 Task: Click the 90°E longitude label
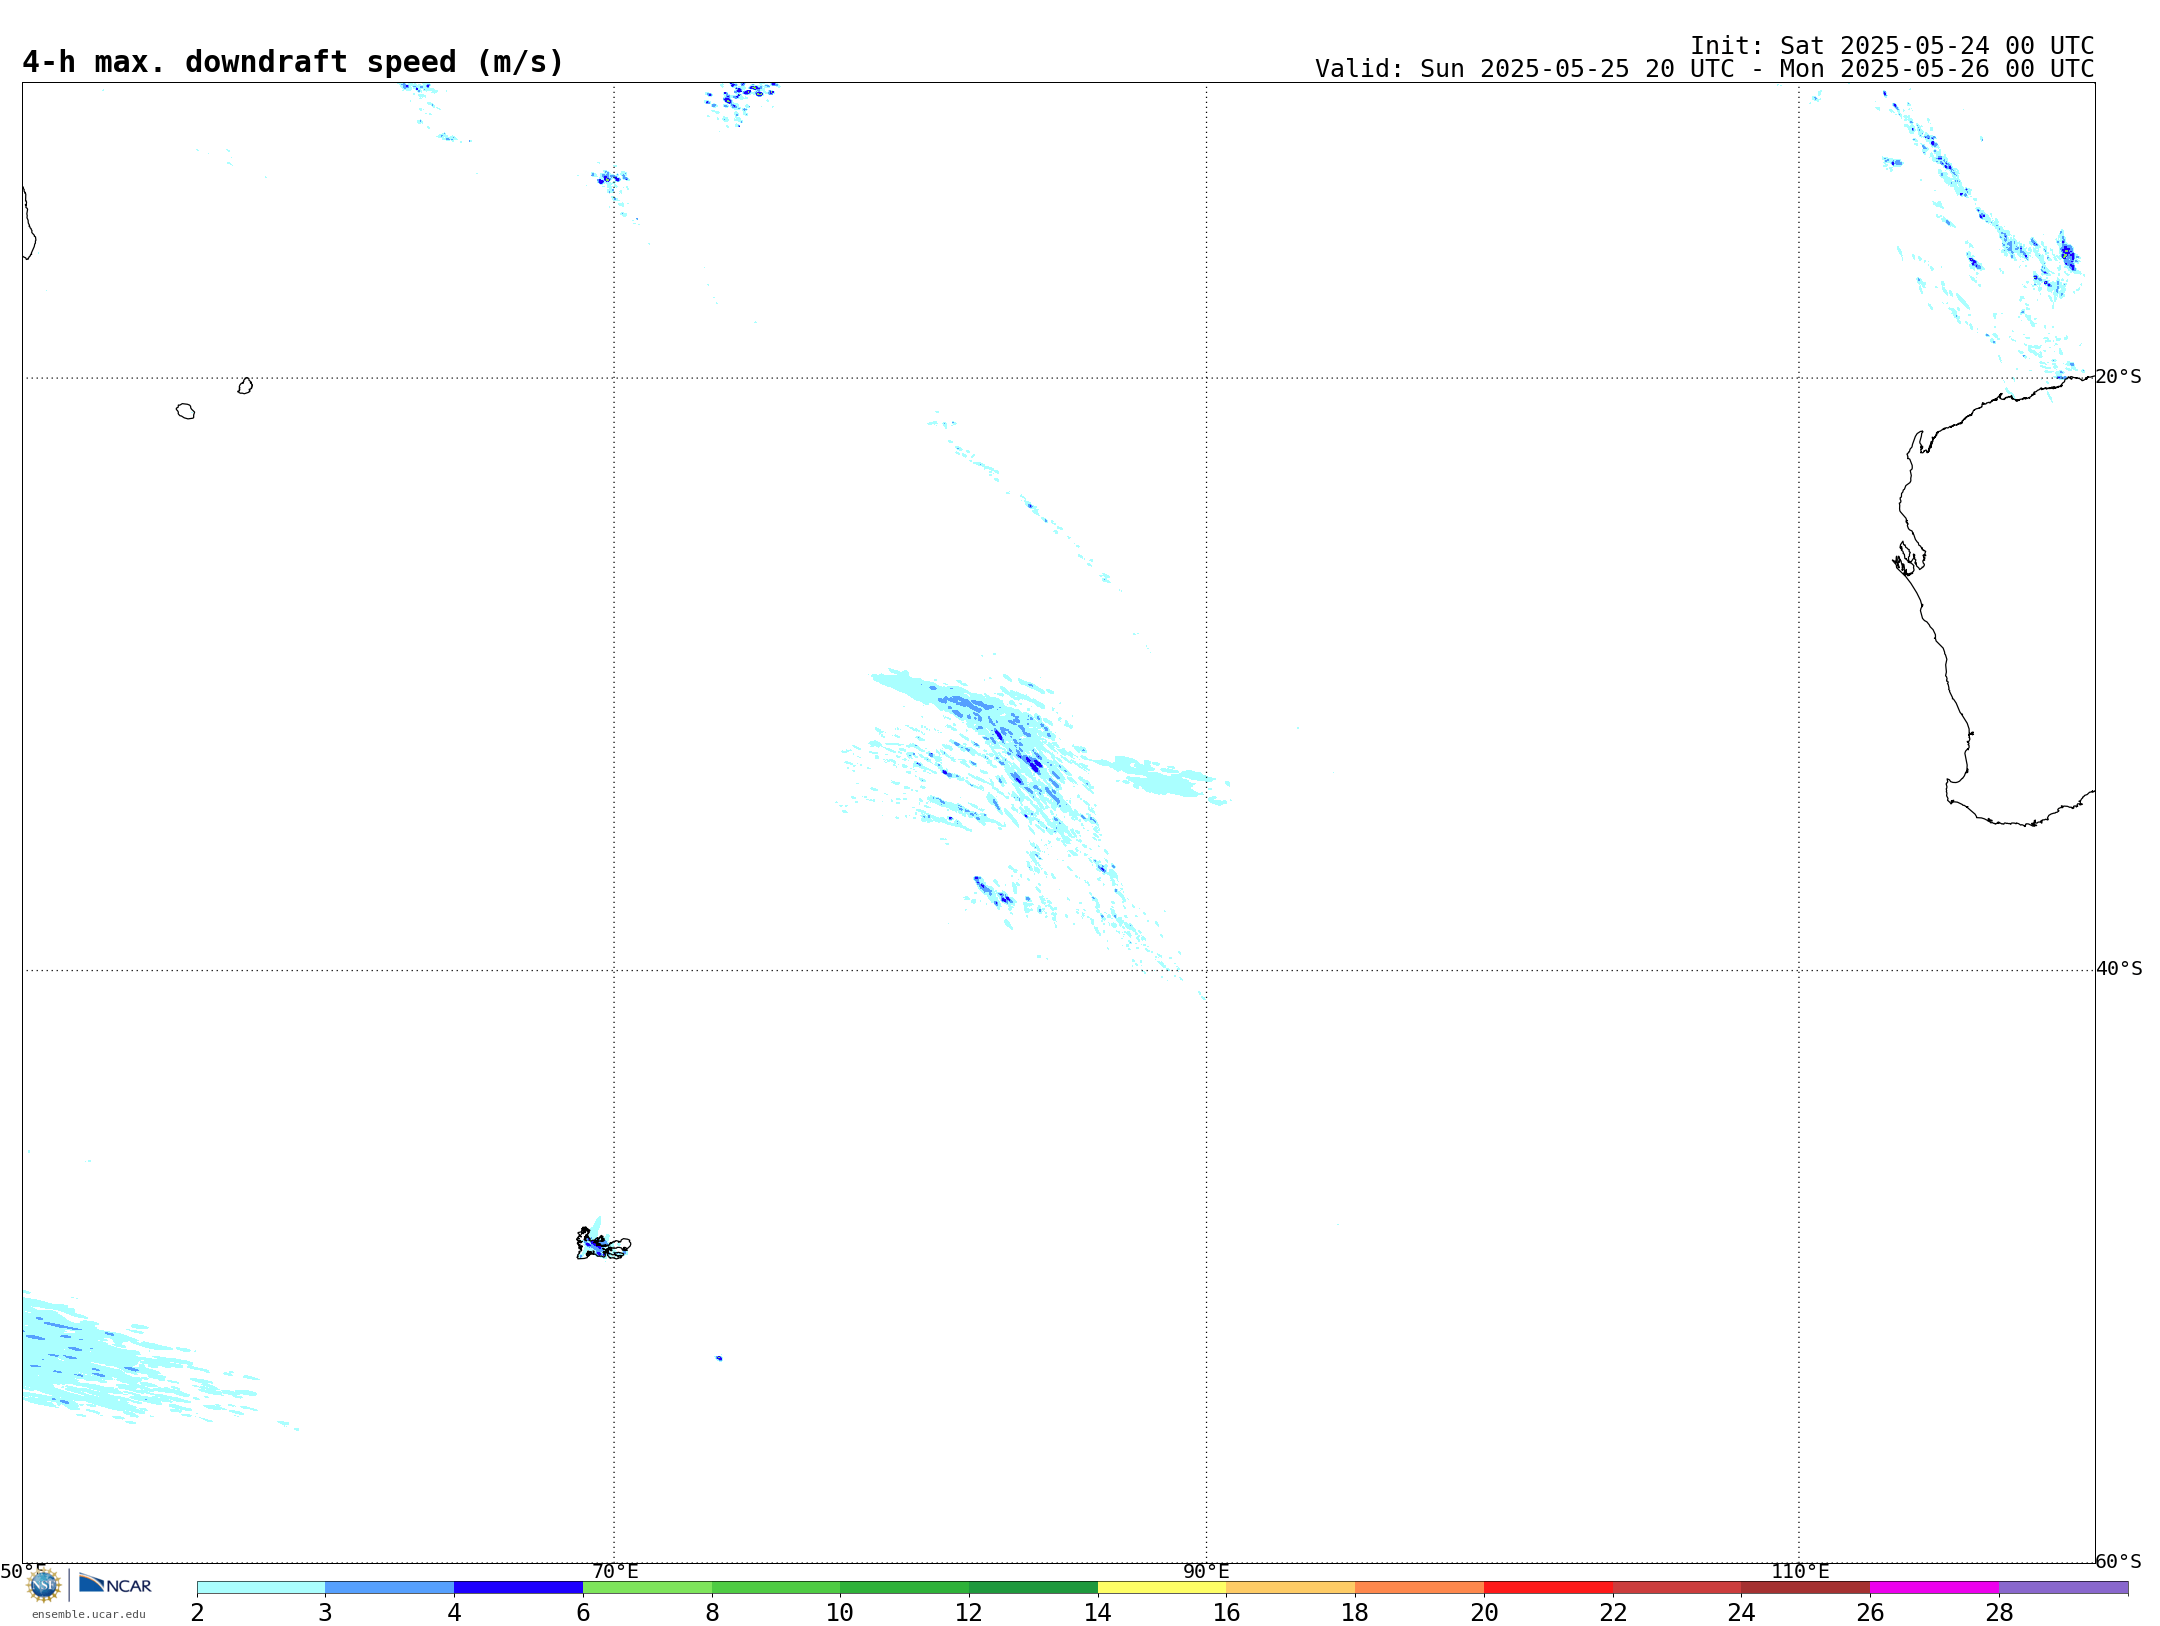coord(1206,1572)
